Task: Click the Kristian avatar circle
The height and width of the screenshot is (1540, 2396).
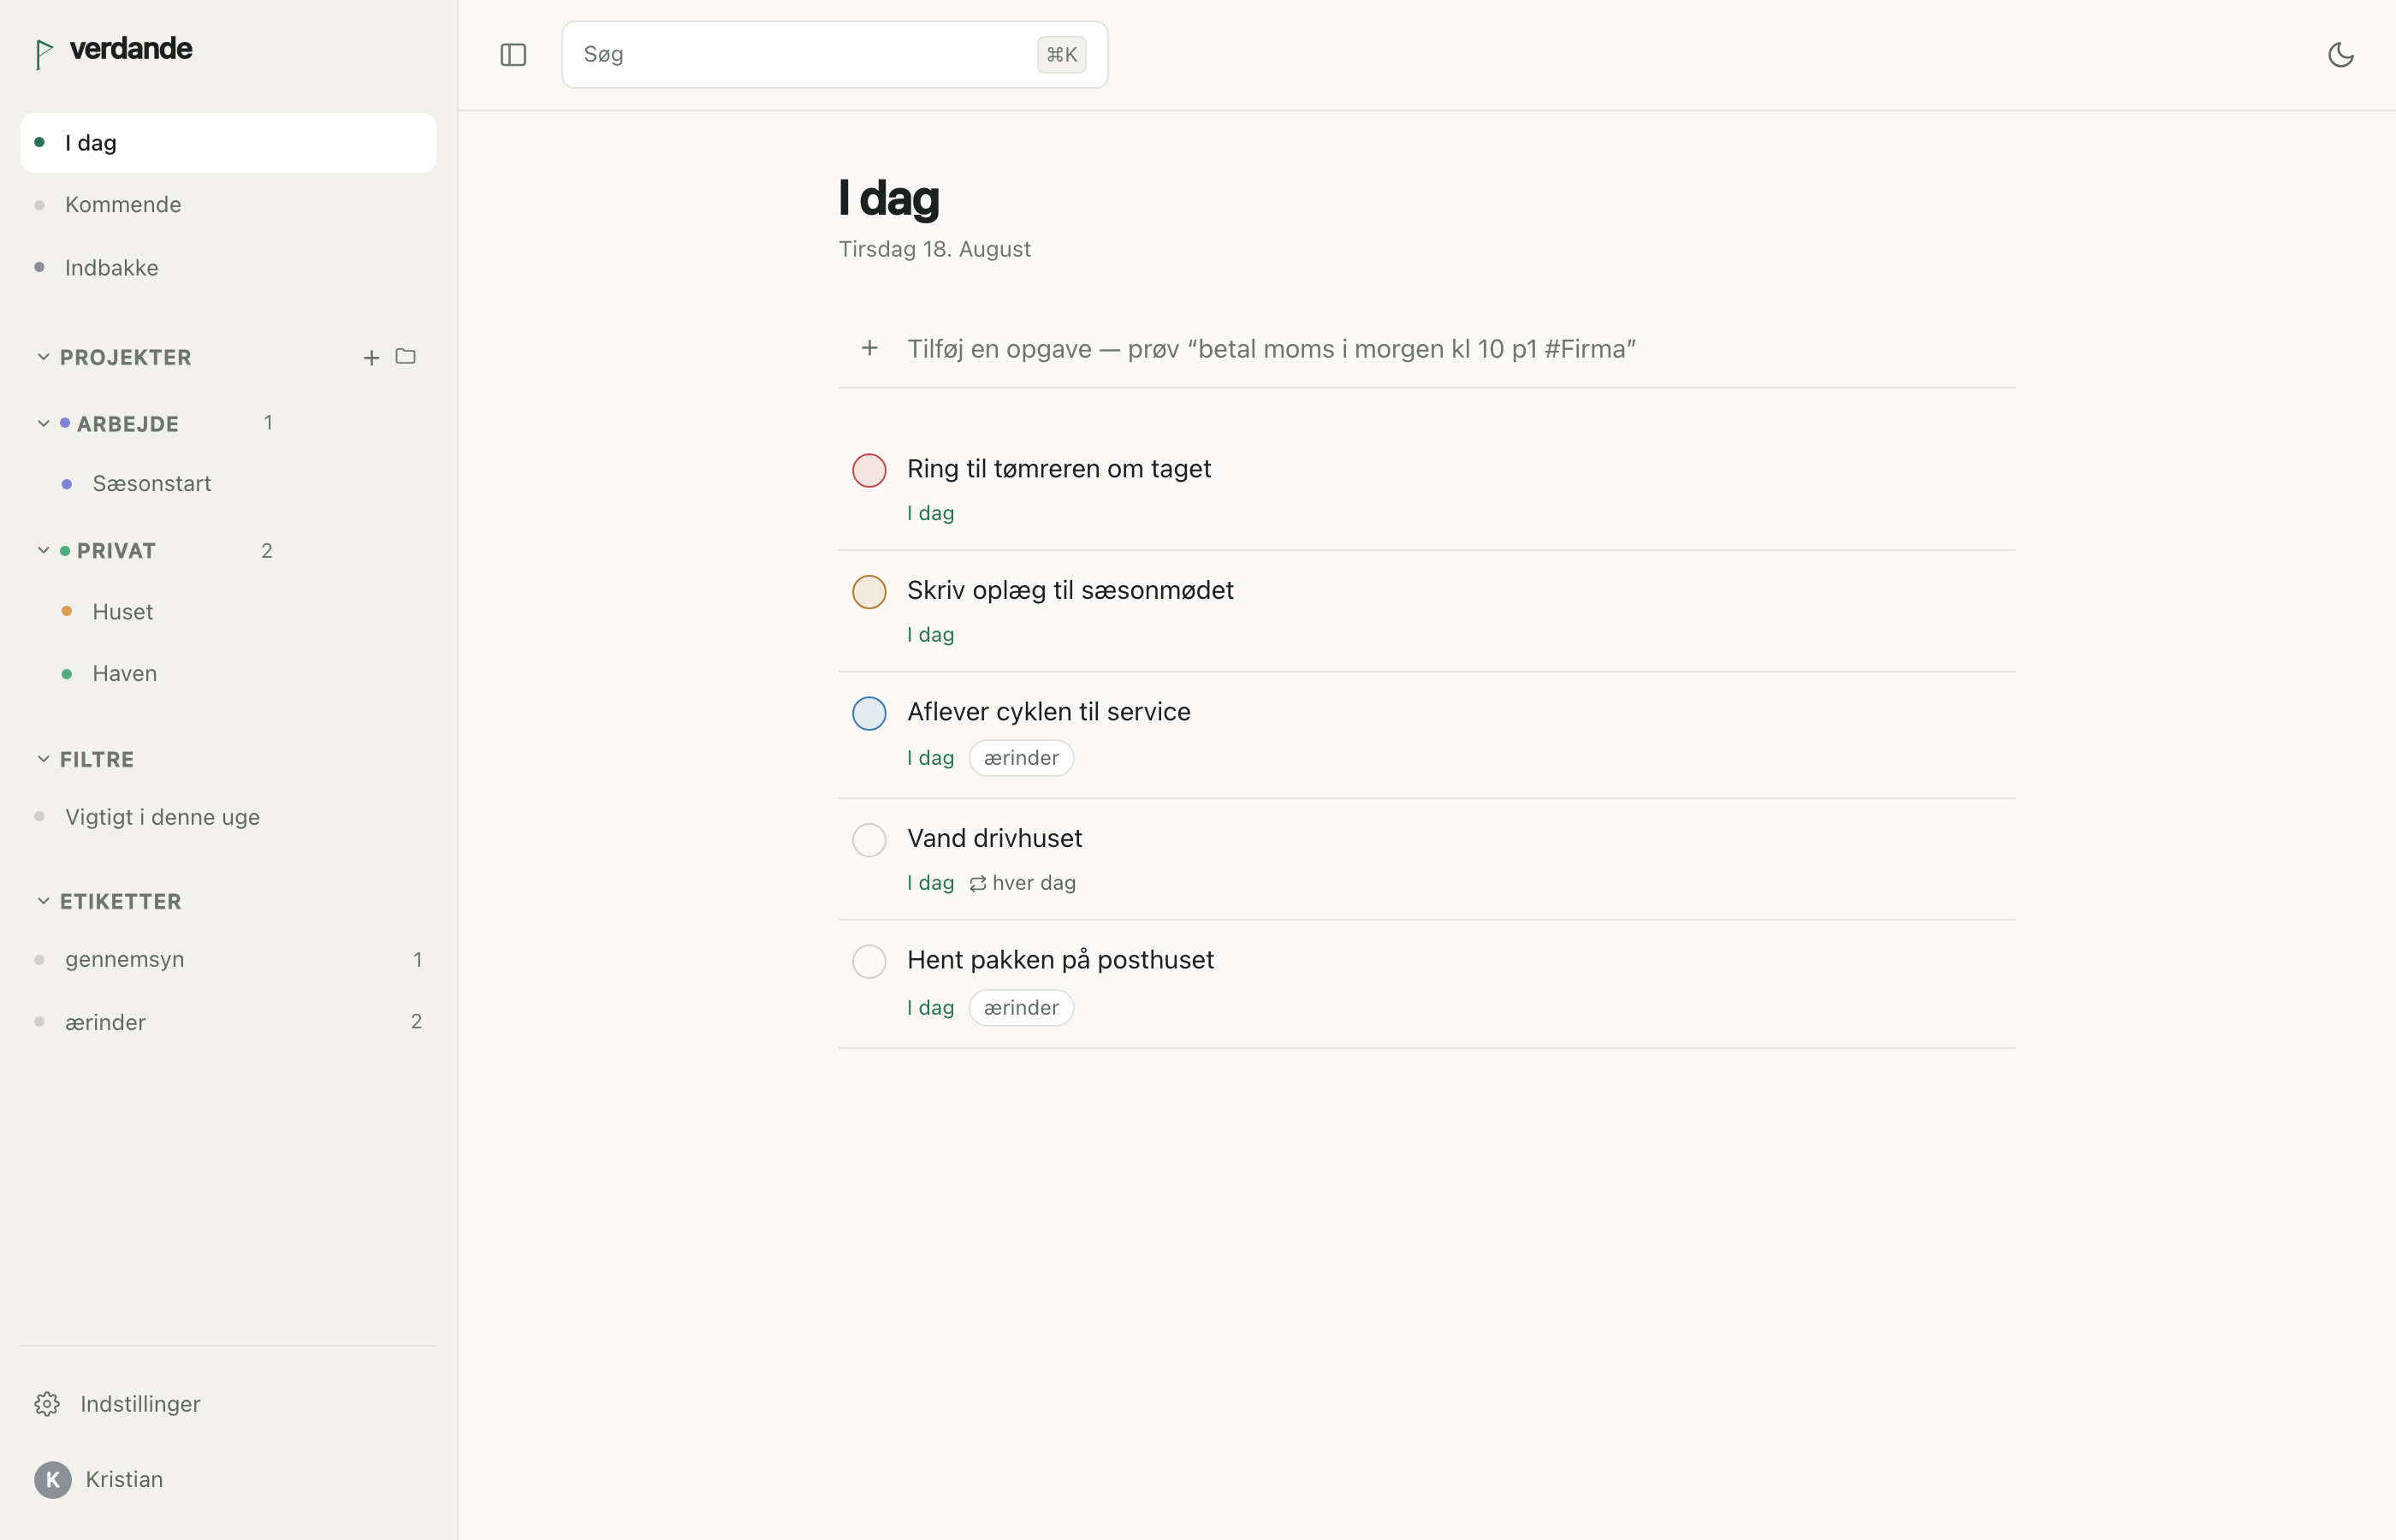Action: (x=52, y=1479)
